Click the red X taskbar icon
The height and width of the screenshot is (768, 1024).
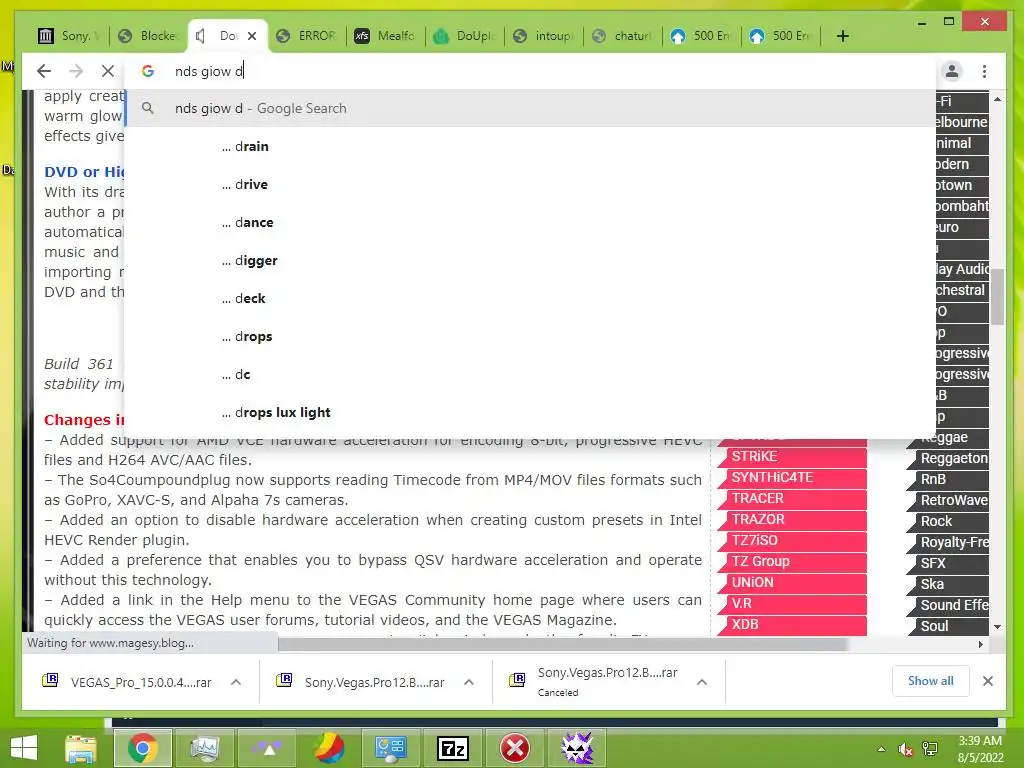(515, 748)
